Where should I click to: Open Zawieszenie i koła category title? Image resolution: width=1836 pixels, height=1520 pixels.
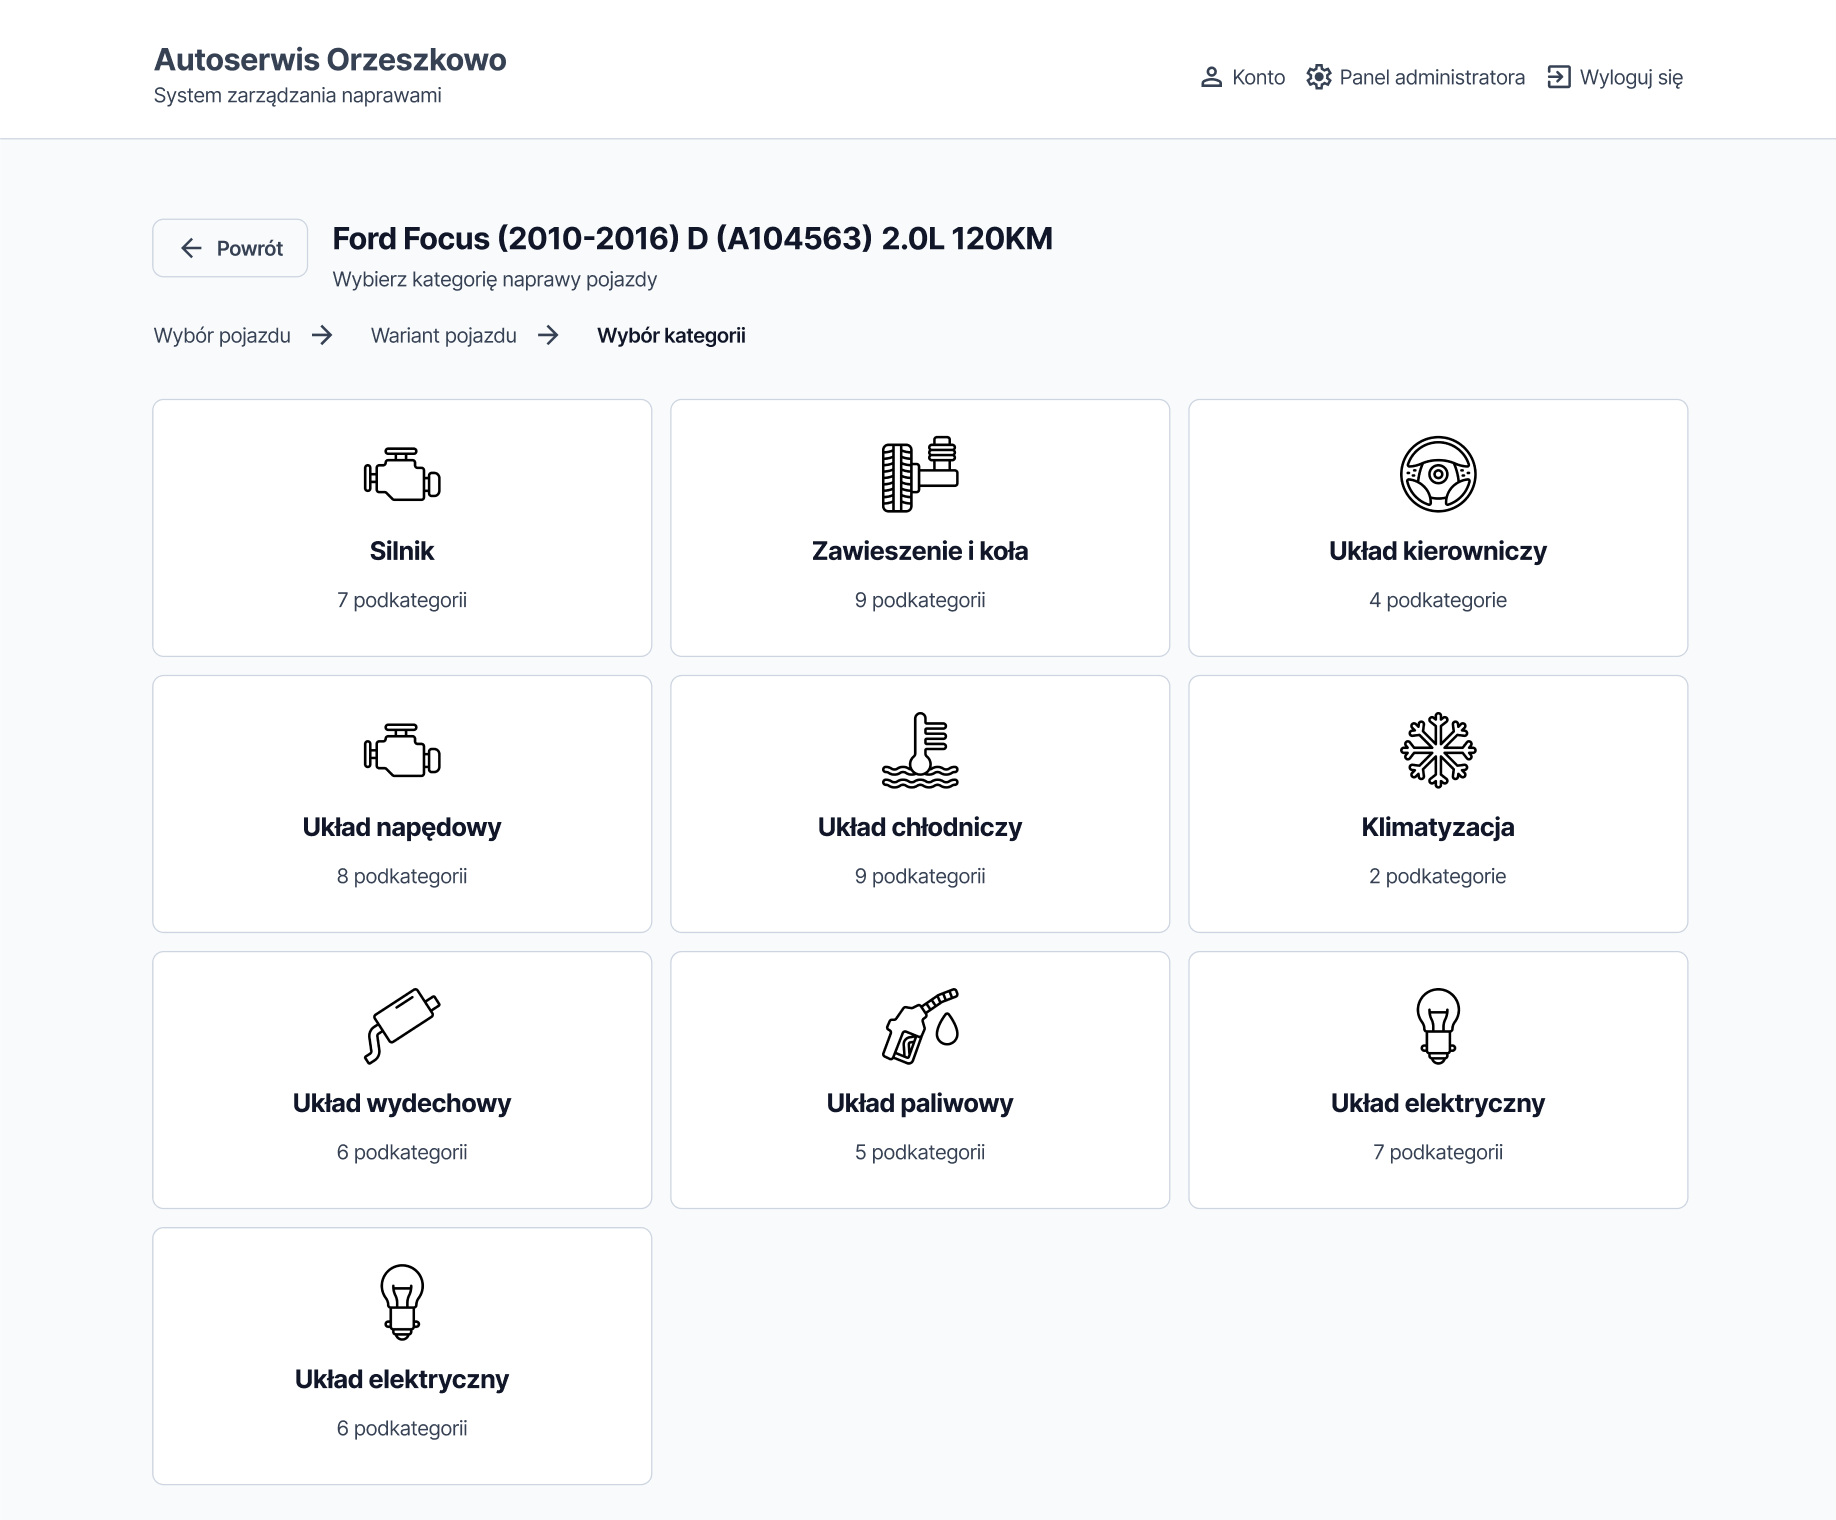click(x=920, y=551)
